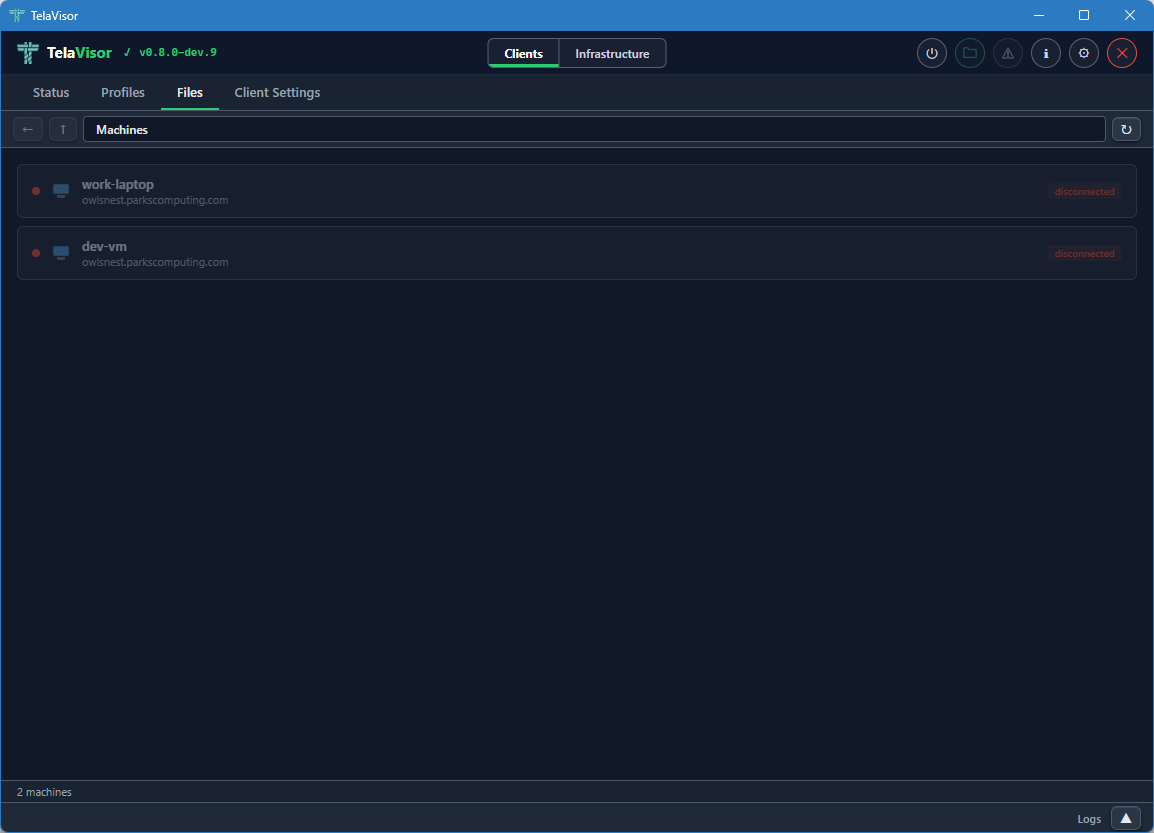
Task: Click the Machines path field
Action: click(594, 130)
